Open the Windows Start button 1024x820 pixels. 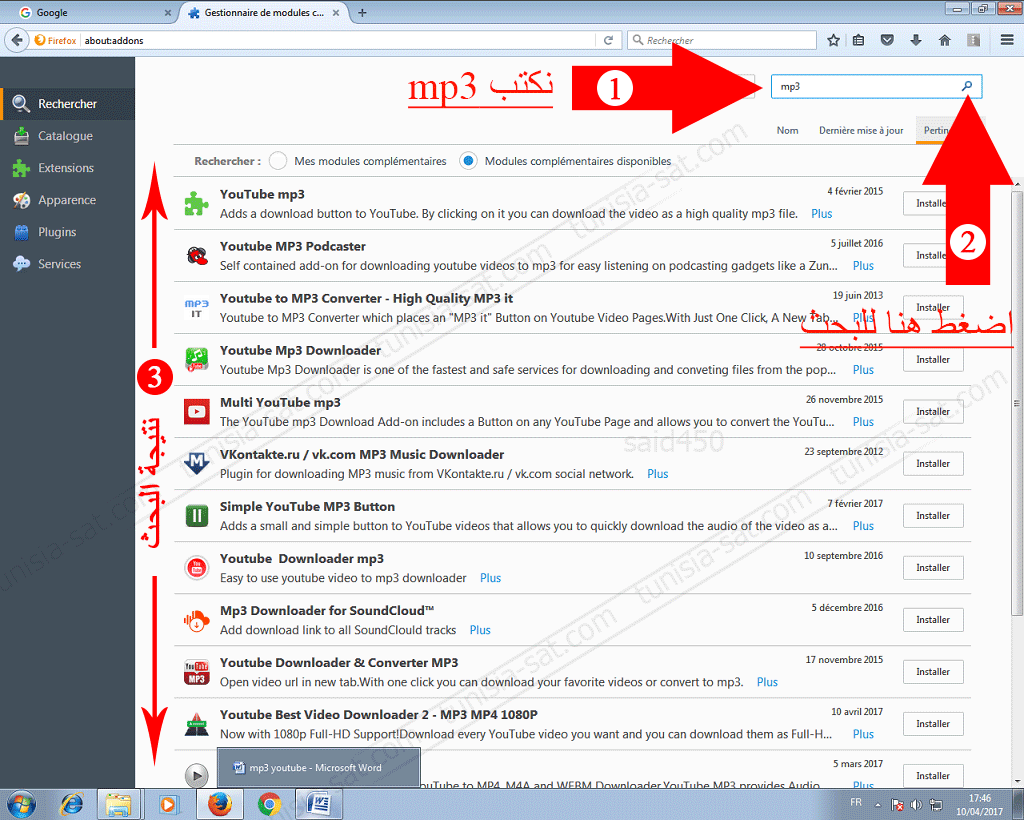tap(20, 804)
